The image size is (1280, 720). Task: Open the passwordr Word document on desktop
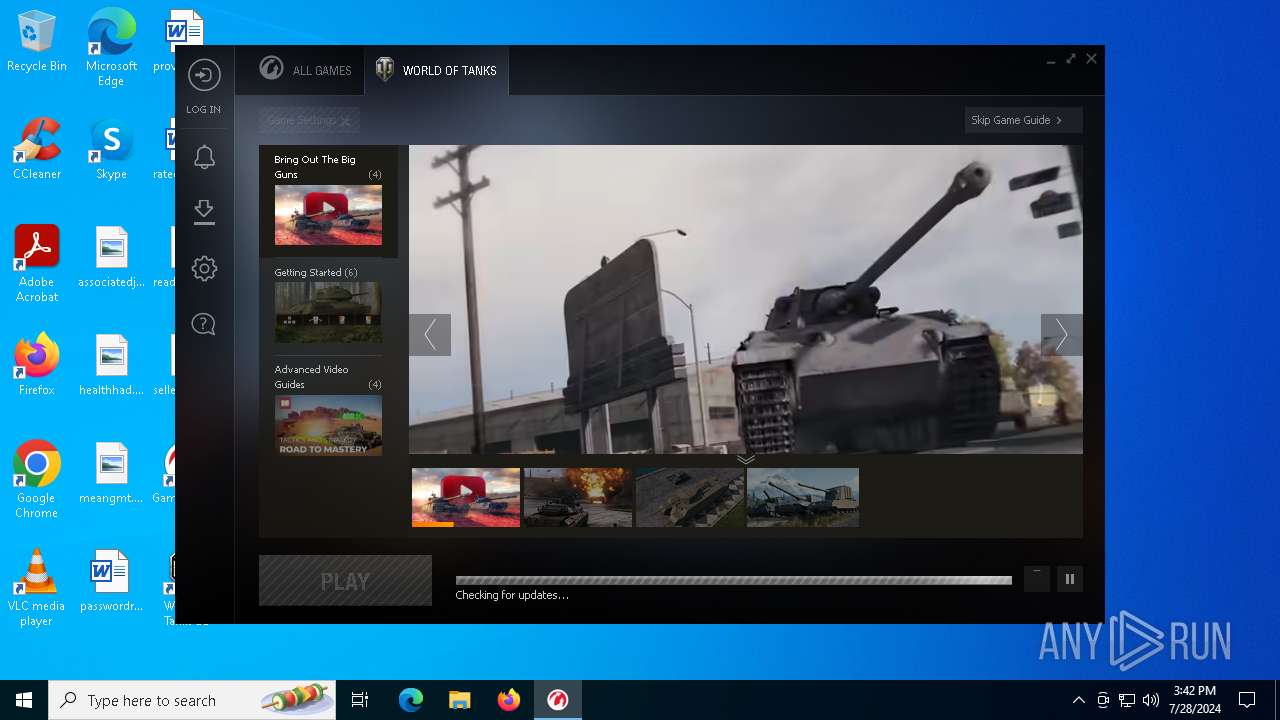point(111,581)
